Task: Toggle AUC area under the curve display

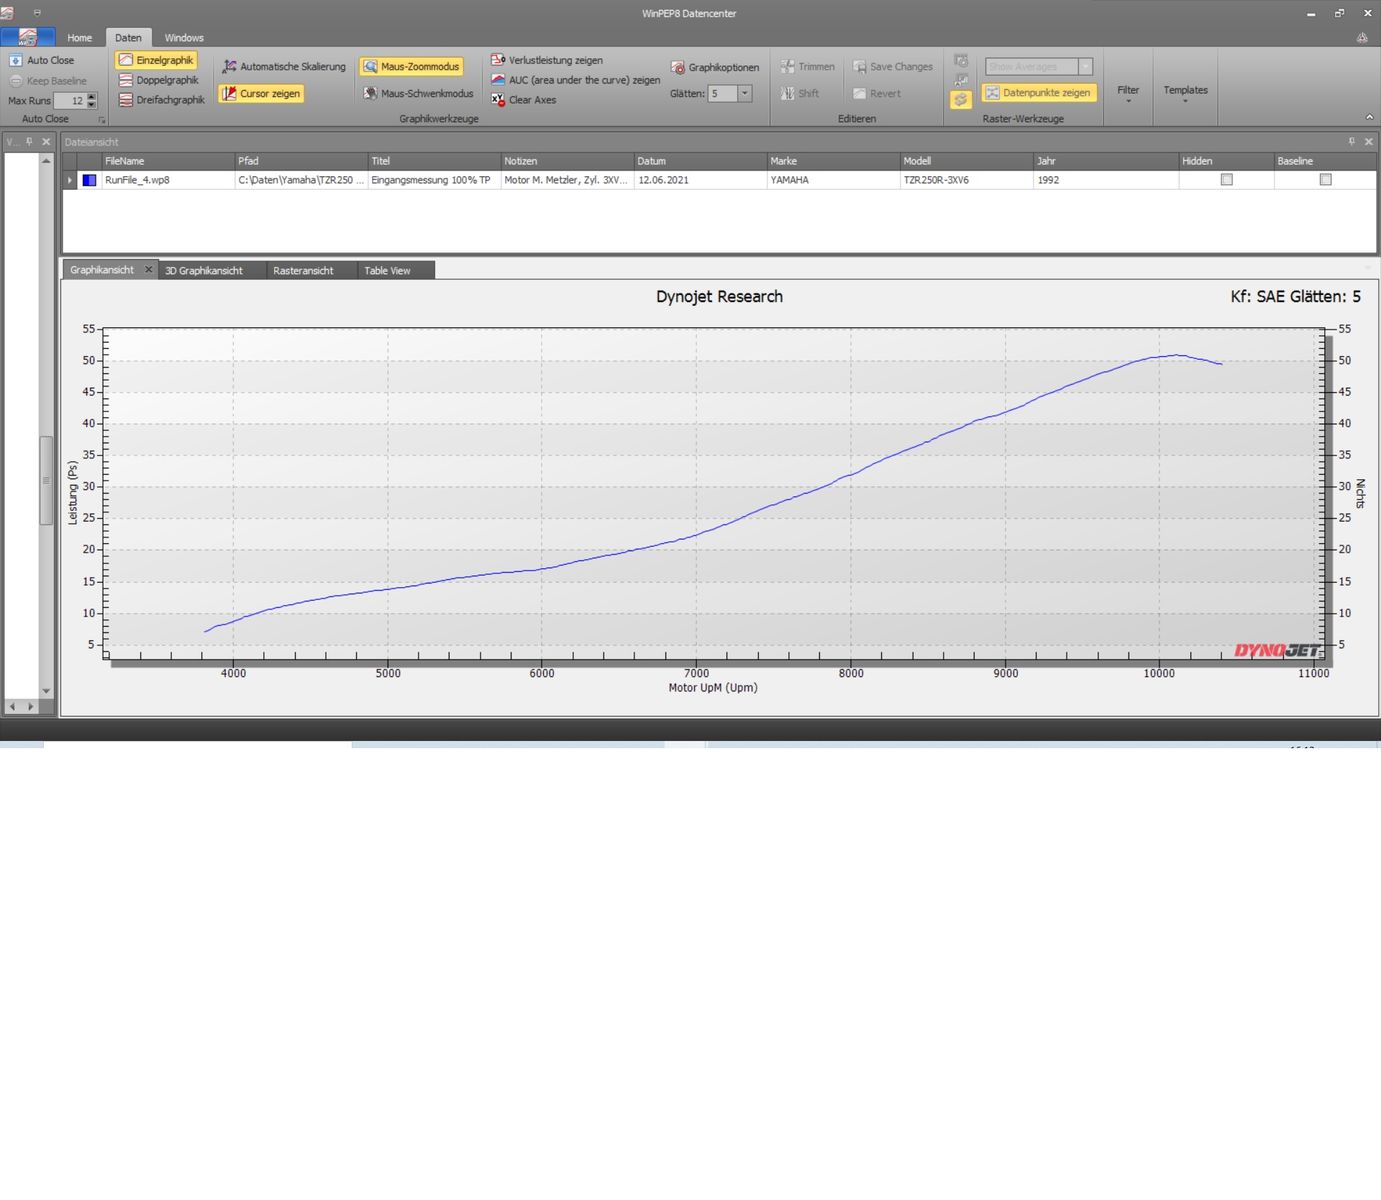Action: (575, 80)
